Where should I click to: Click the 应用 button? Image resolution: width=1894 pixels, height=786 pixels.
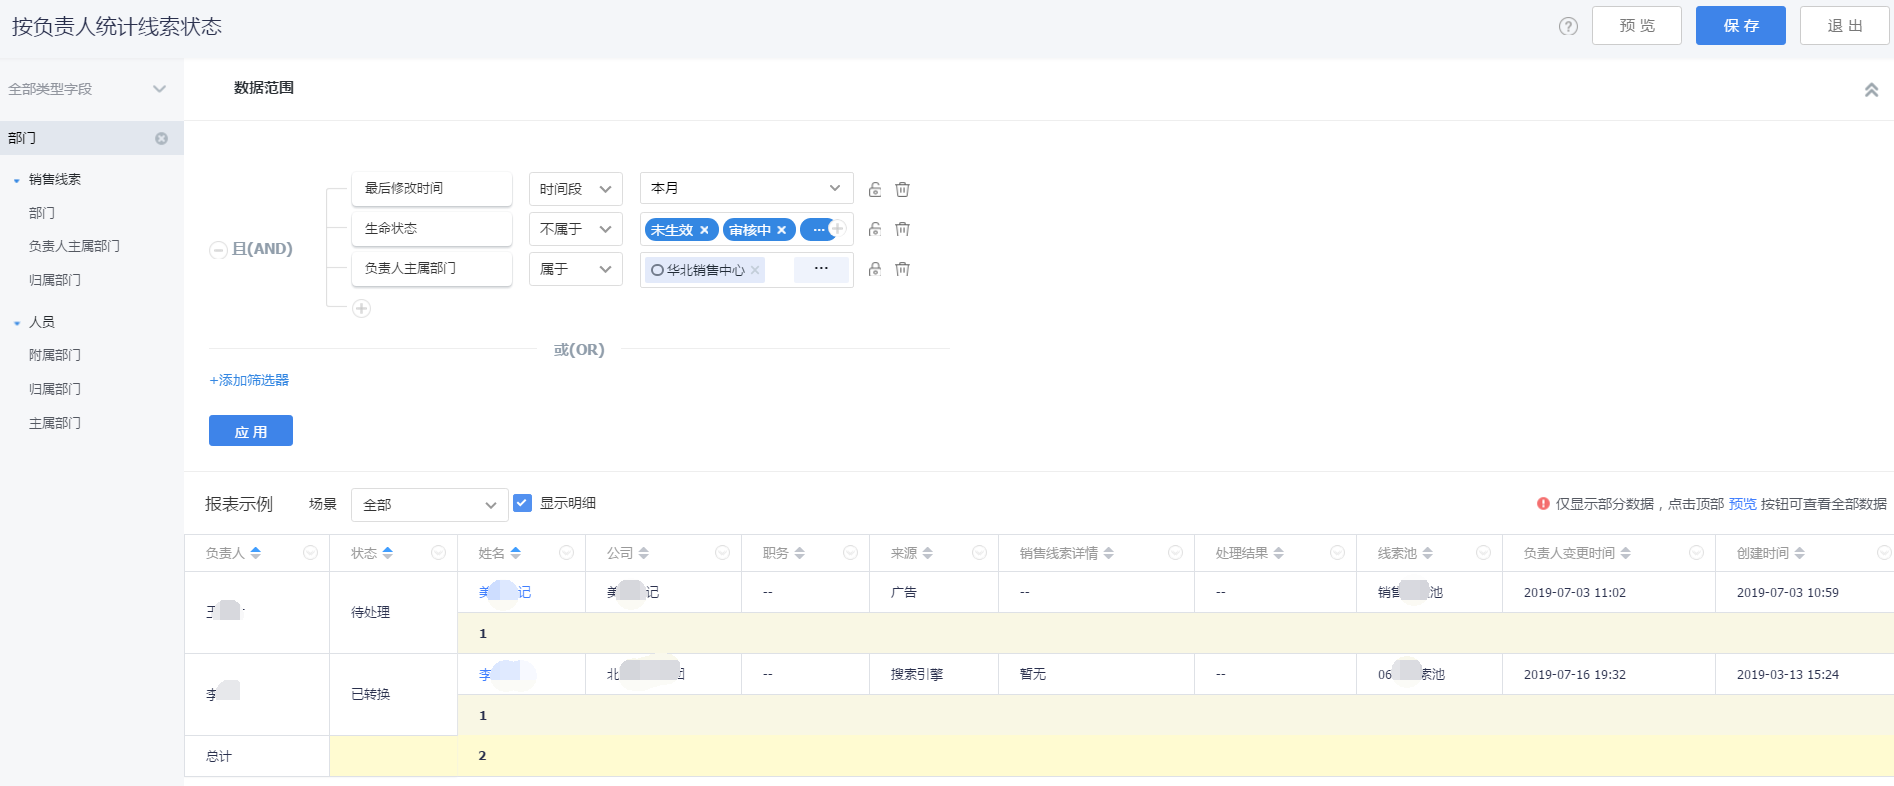click(x=251, y=431)
